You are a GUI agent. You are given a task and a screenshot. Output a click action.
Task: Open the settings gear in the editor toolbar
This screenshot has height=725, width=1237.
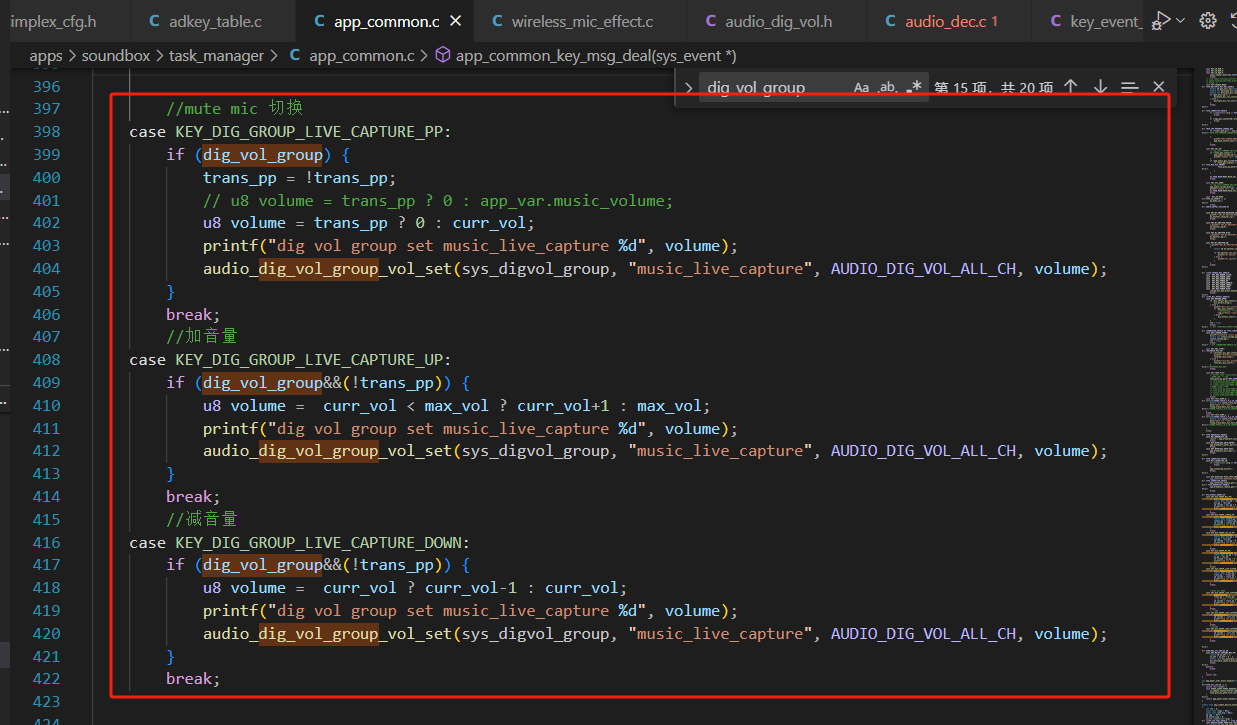point(1208,20)
